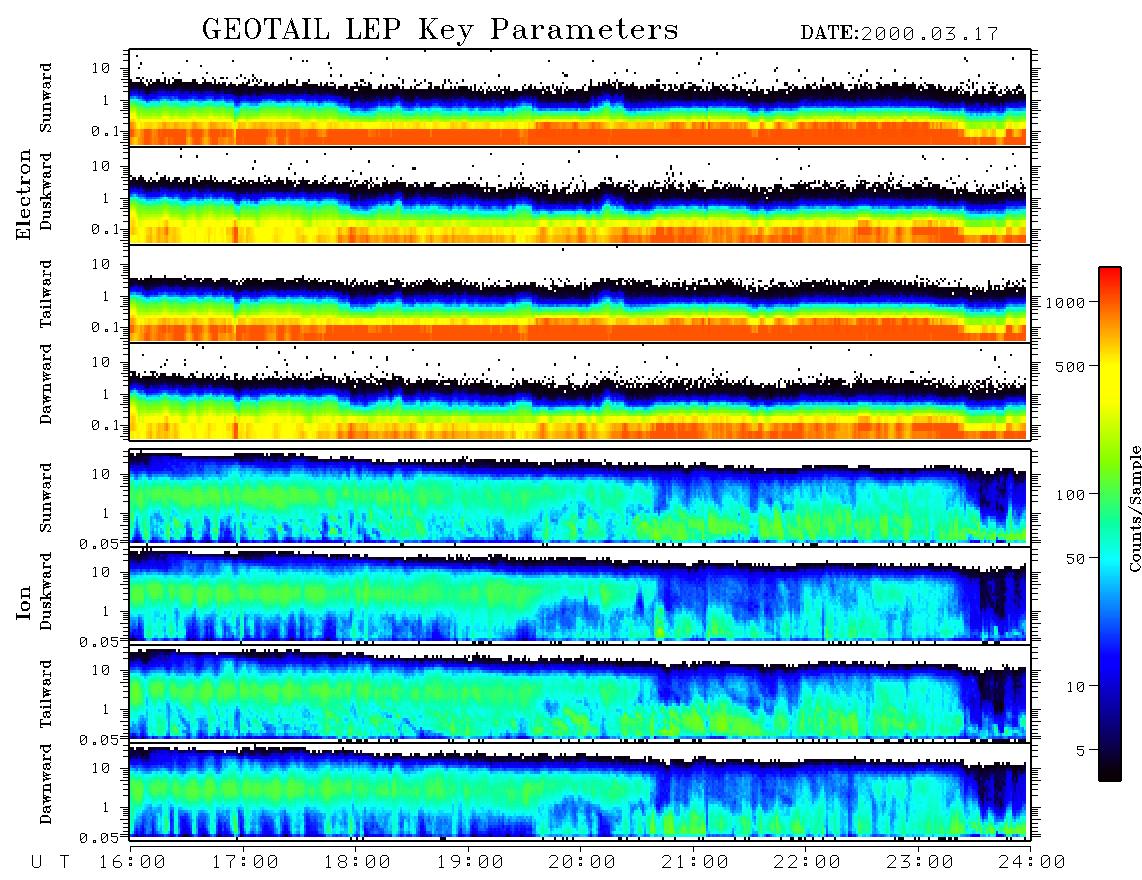Select the Ion 'Duskward' panel label
The height and width of the screenshot is (880, 1142).
pos(46,591)
